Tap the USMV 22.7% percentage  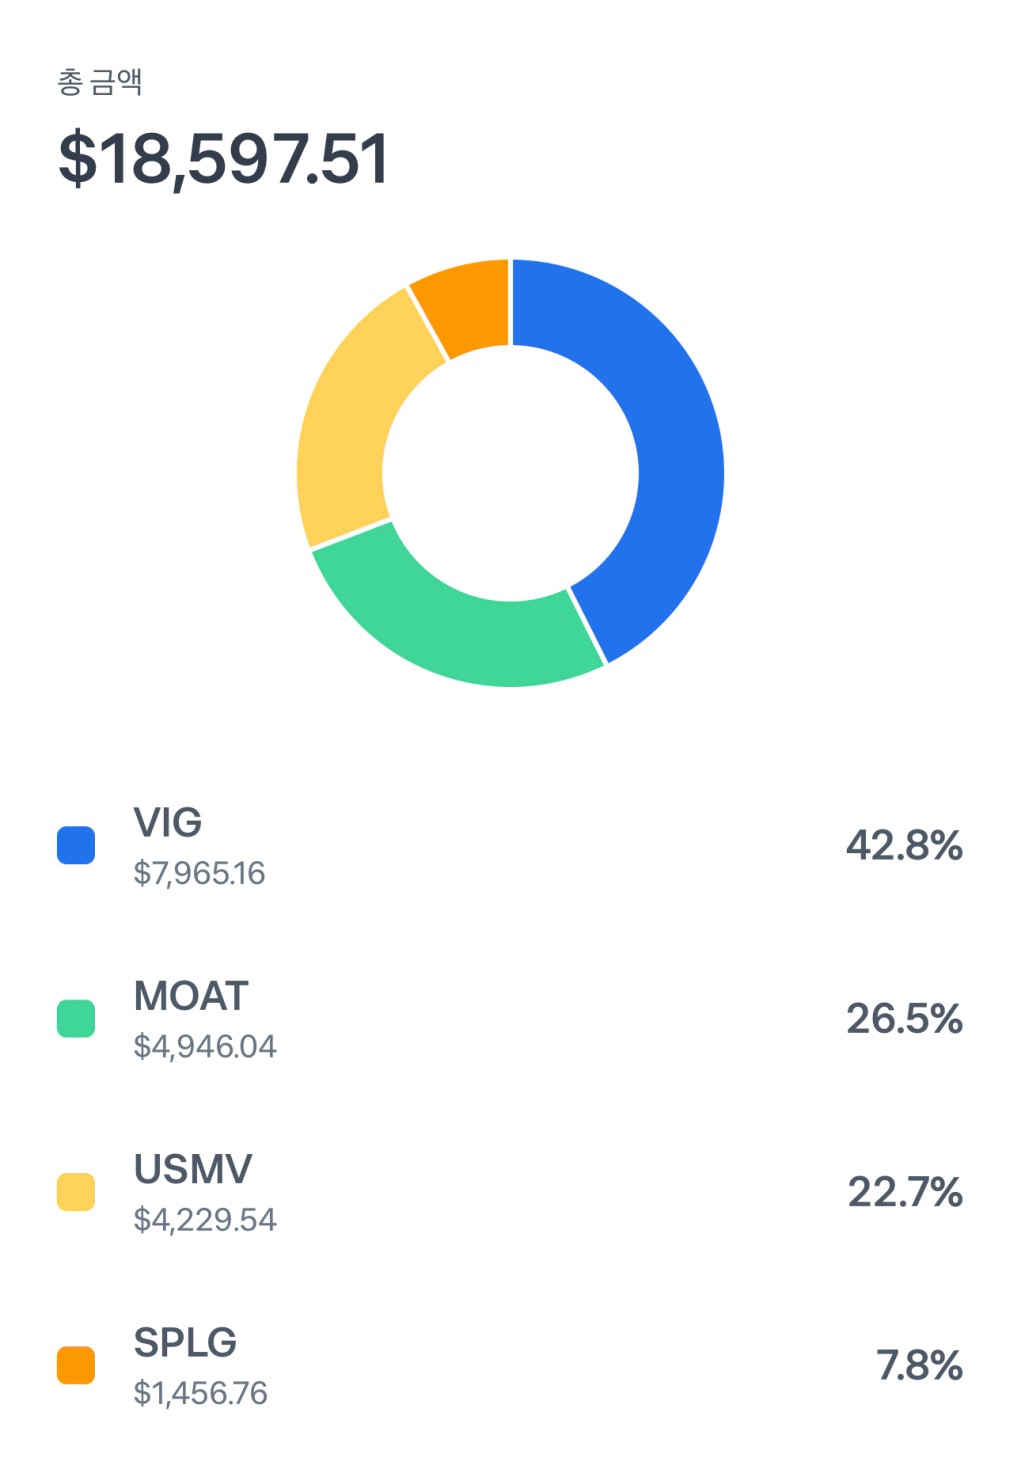point(905,1192)
